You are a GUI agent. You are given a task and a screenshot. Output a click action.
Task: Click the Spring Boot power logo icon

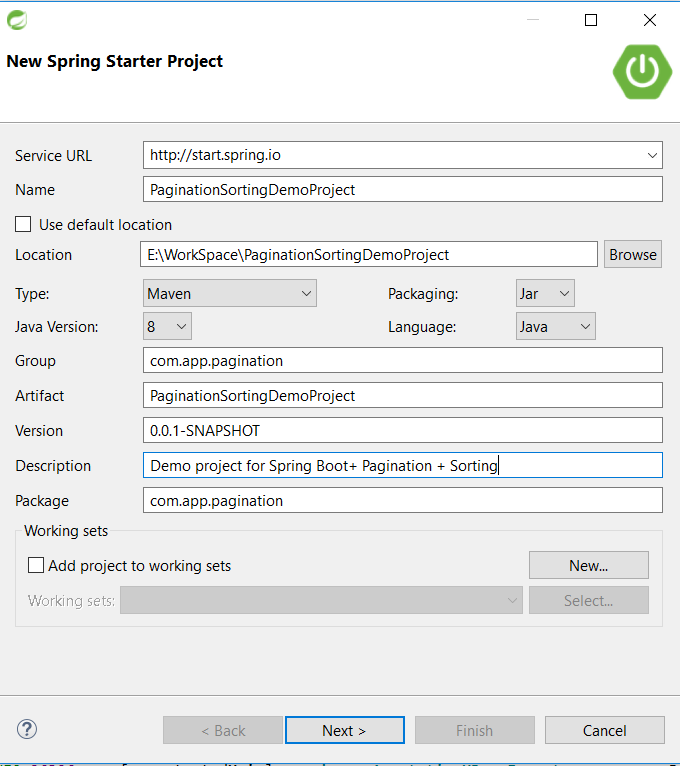click(642, 69)
